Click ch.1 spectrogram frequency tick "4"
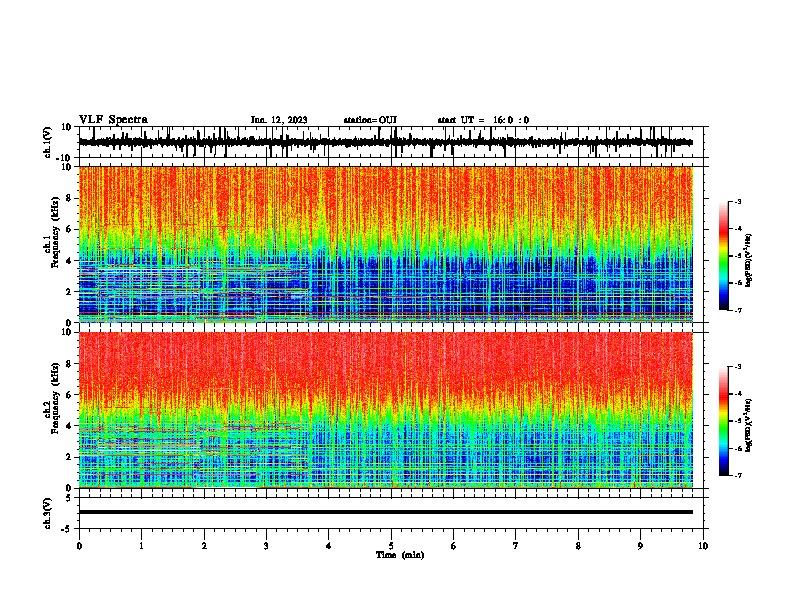792x612 pixels. tap(70, 261)
